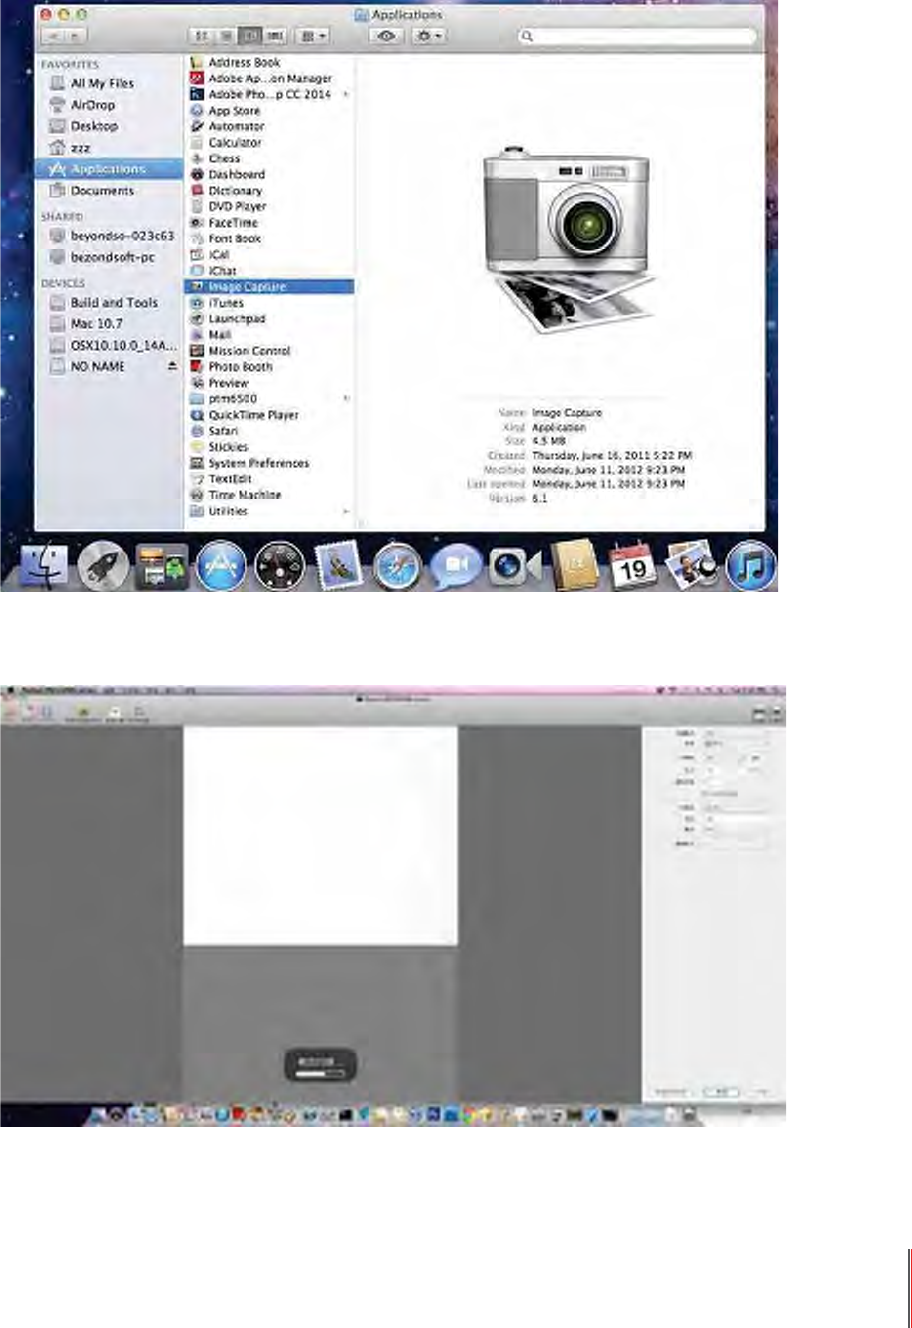Switch Finder to column view
The image size is (912, 1328).
[x=251, y=36]
